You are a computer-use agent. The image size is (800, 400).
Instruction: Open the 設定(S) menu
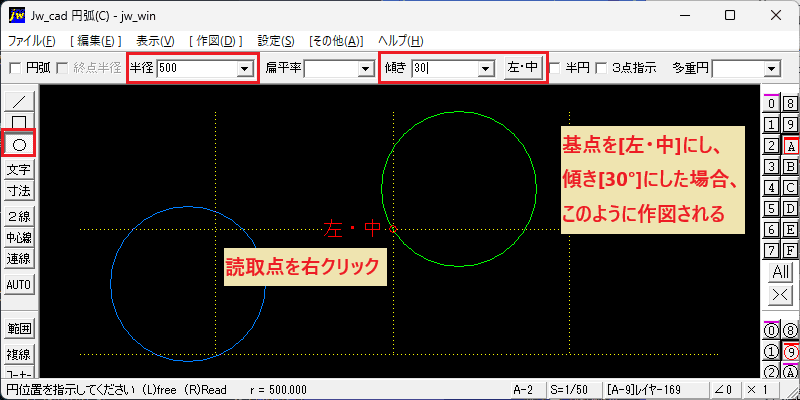276,41
